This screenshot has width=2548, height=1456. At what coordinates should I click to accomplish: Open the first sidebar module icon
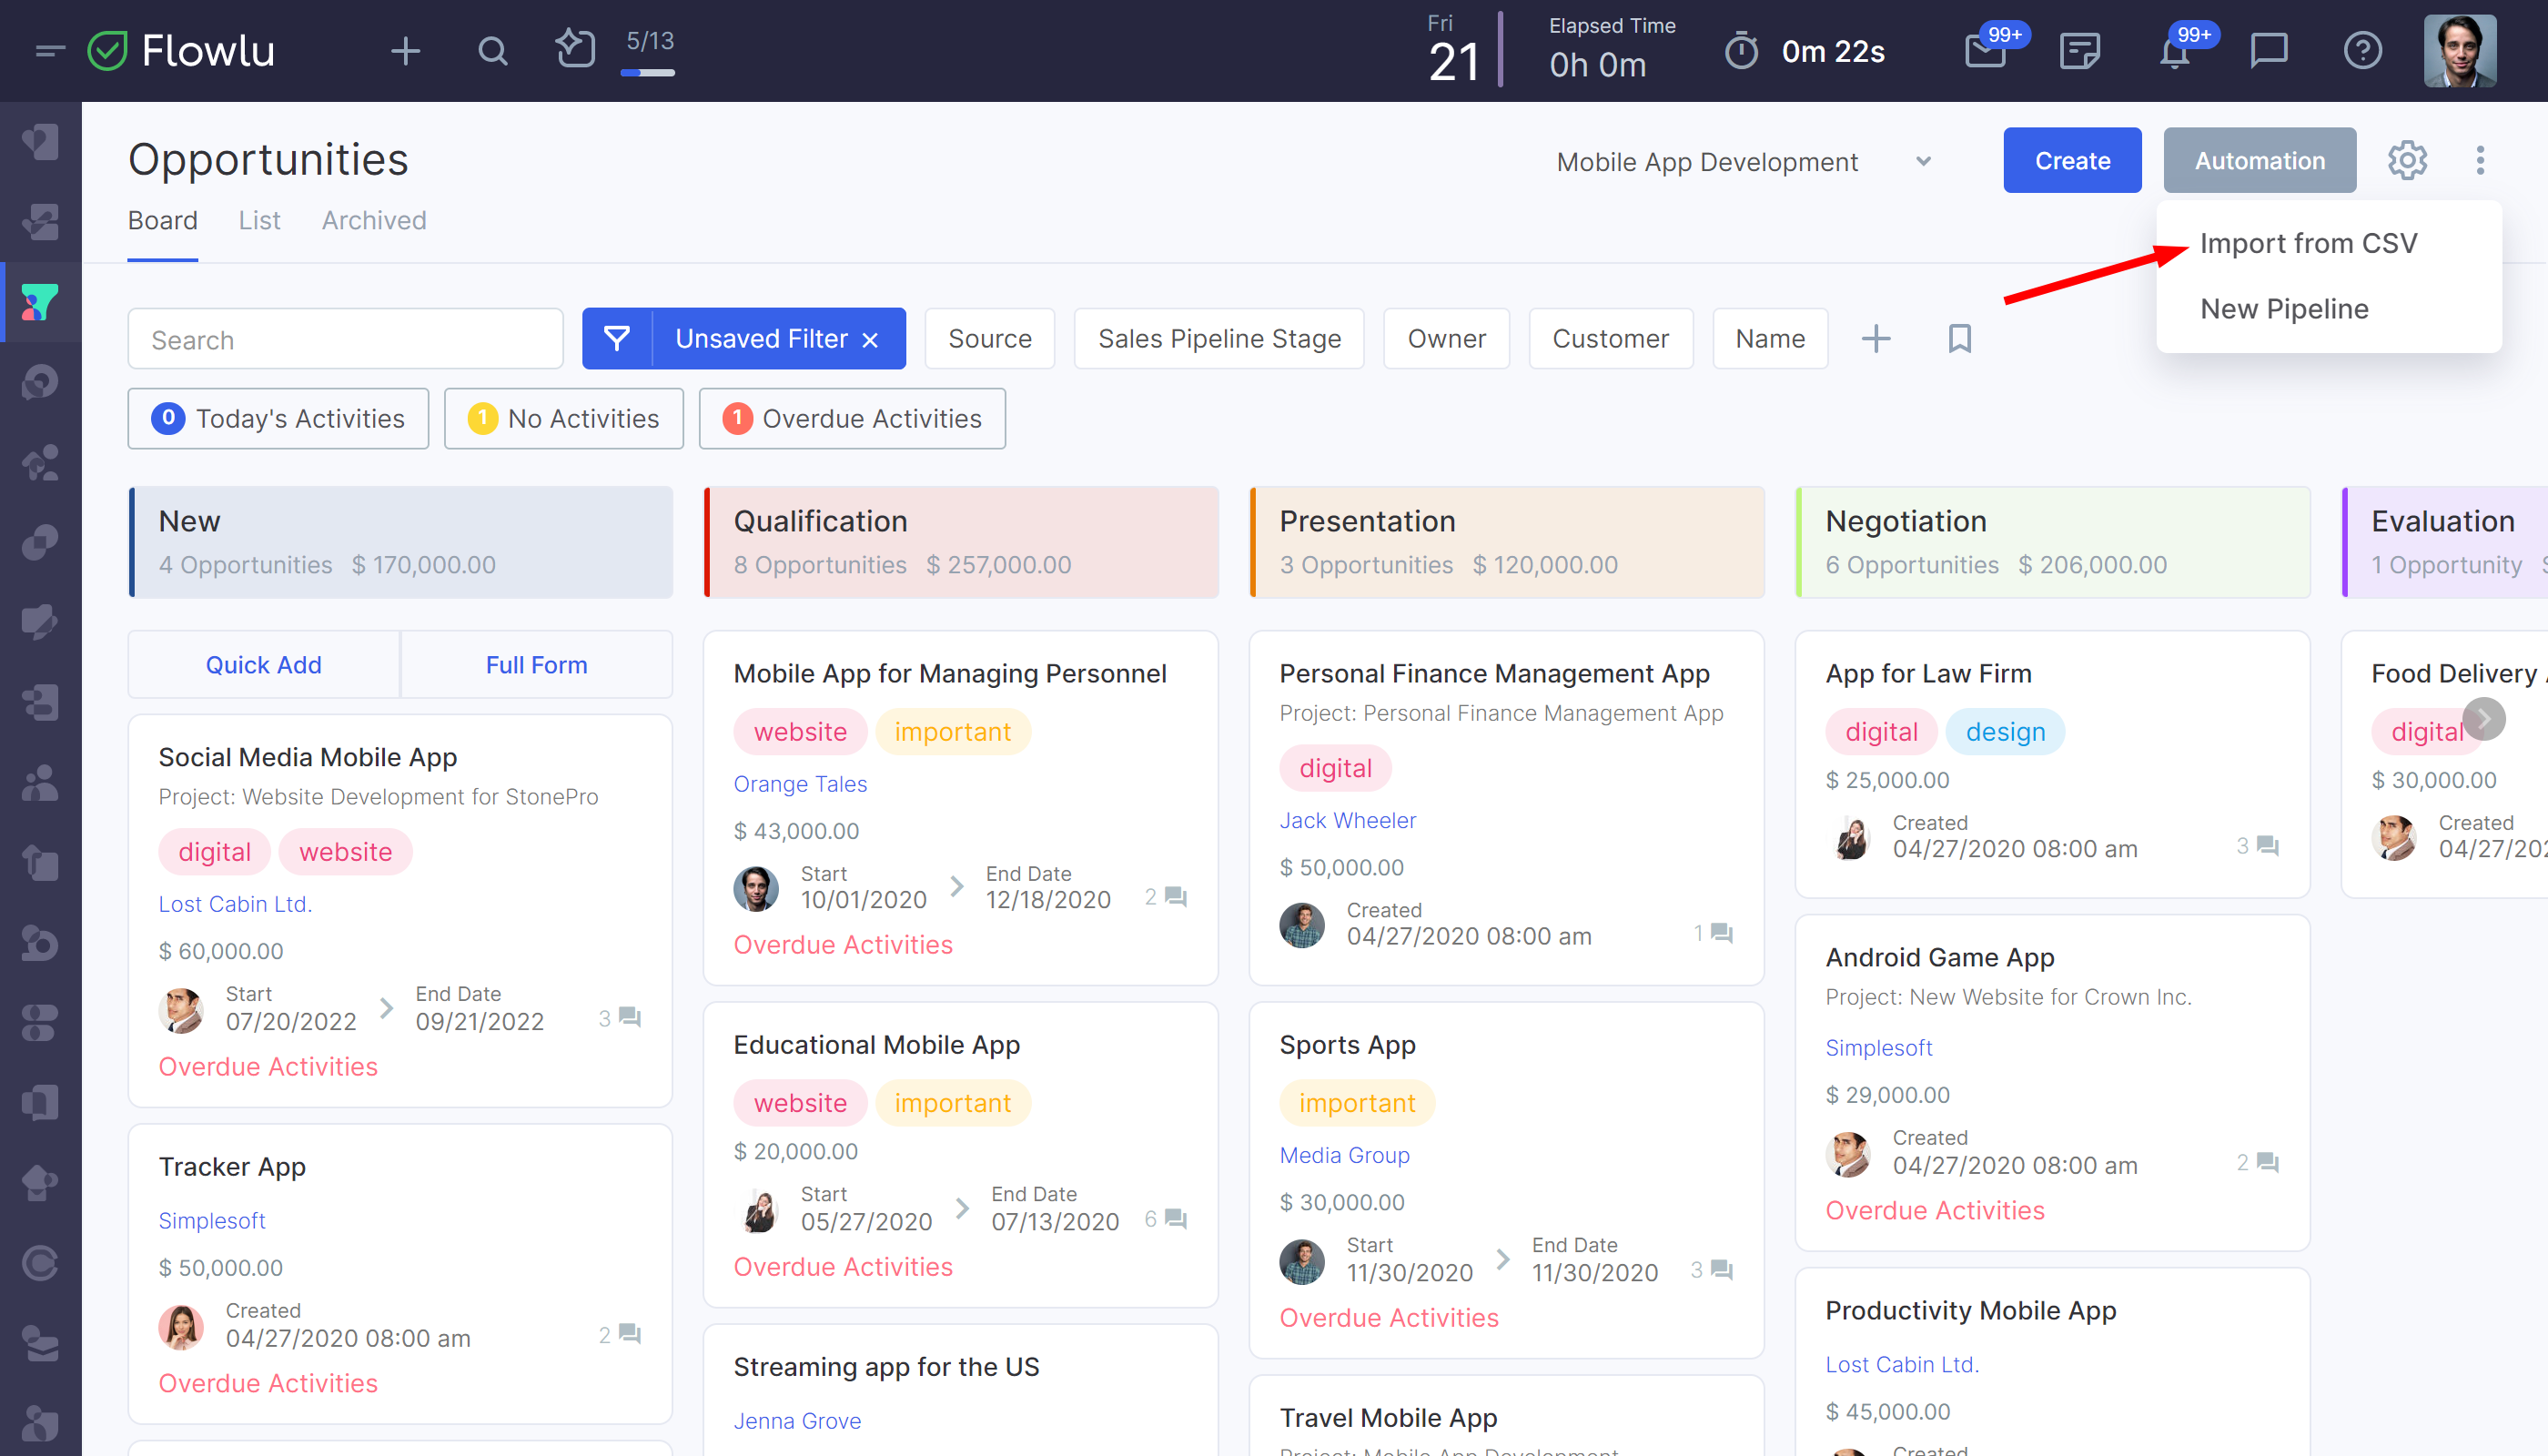point(40,141)
